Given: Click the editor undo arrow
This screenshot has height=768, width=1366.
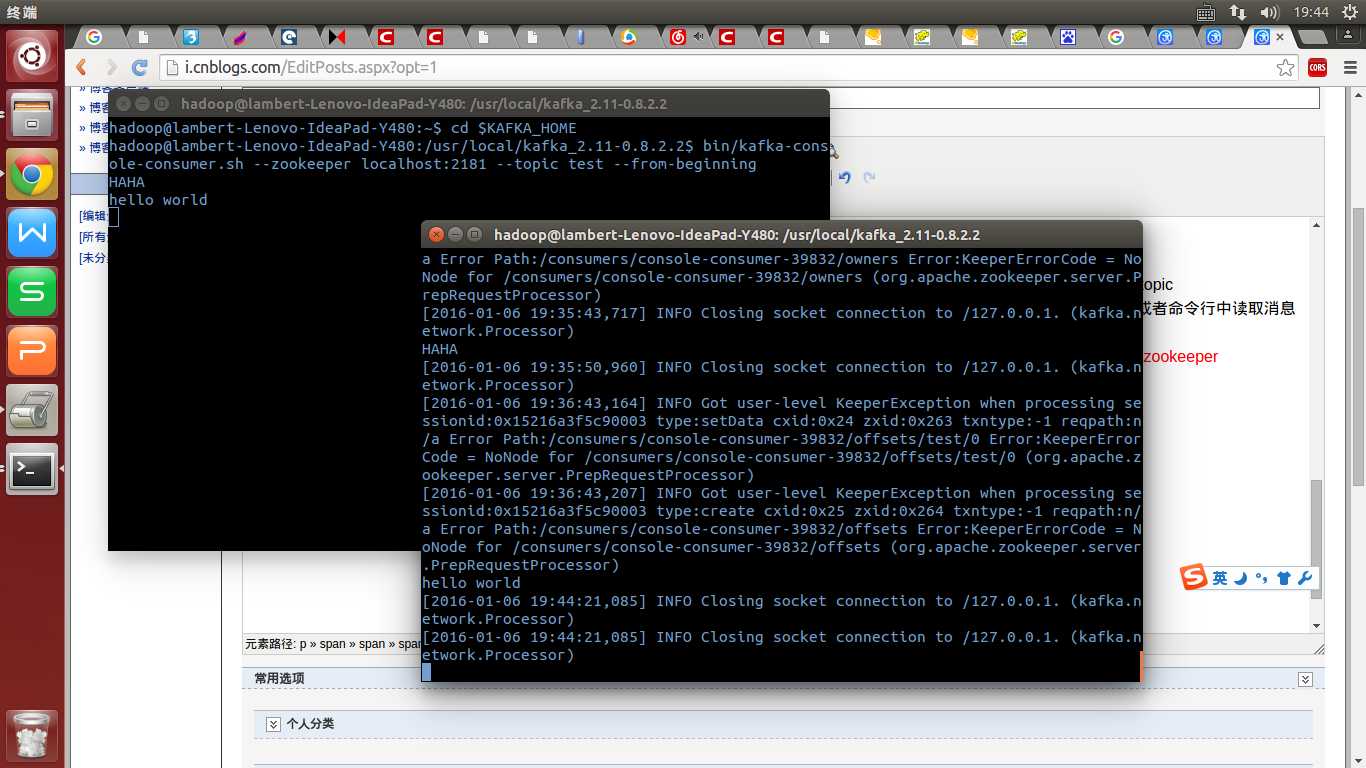Looking at the screenshot, I should click(845, 177).
